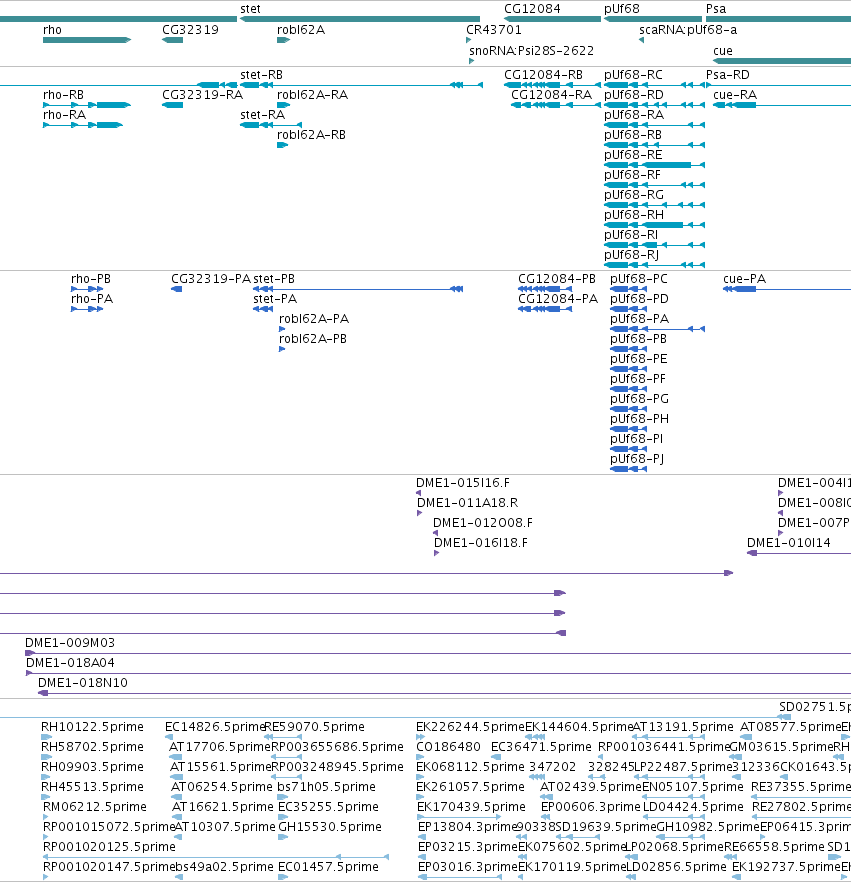Viewport: 851px width, 882px height.
Task: Click the stet-RB transcript label
Action: coord(262,75)
